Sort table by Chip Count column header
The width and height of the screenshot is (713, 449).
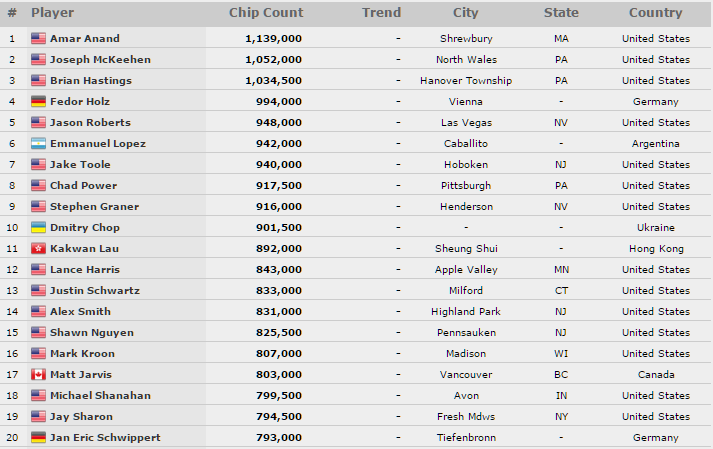coord(266,13)
